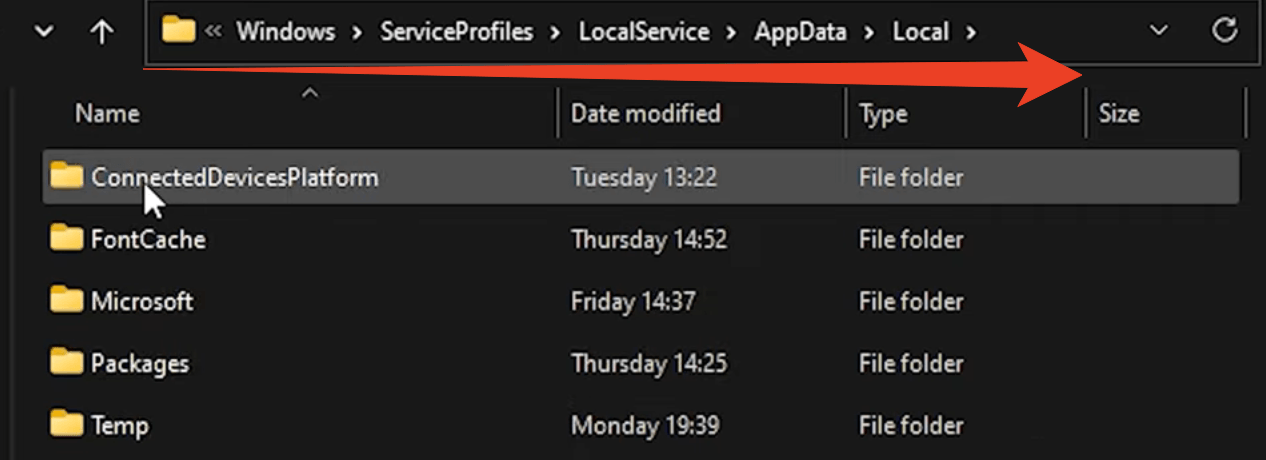
Task: Click the folder icon in address bar
Action: pos(179,31)
